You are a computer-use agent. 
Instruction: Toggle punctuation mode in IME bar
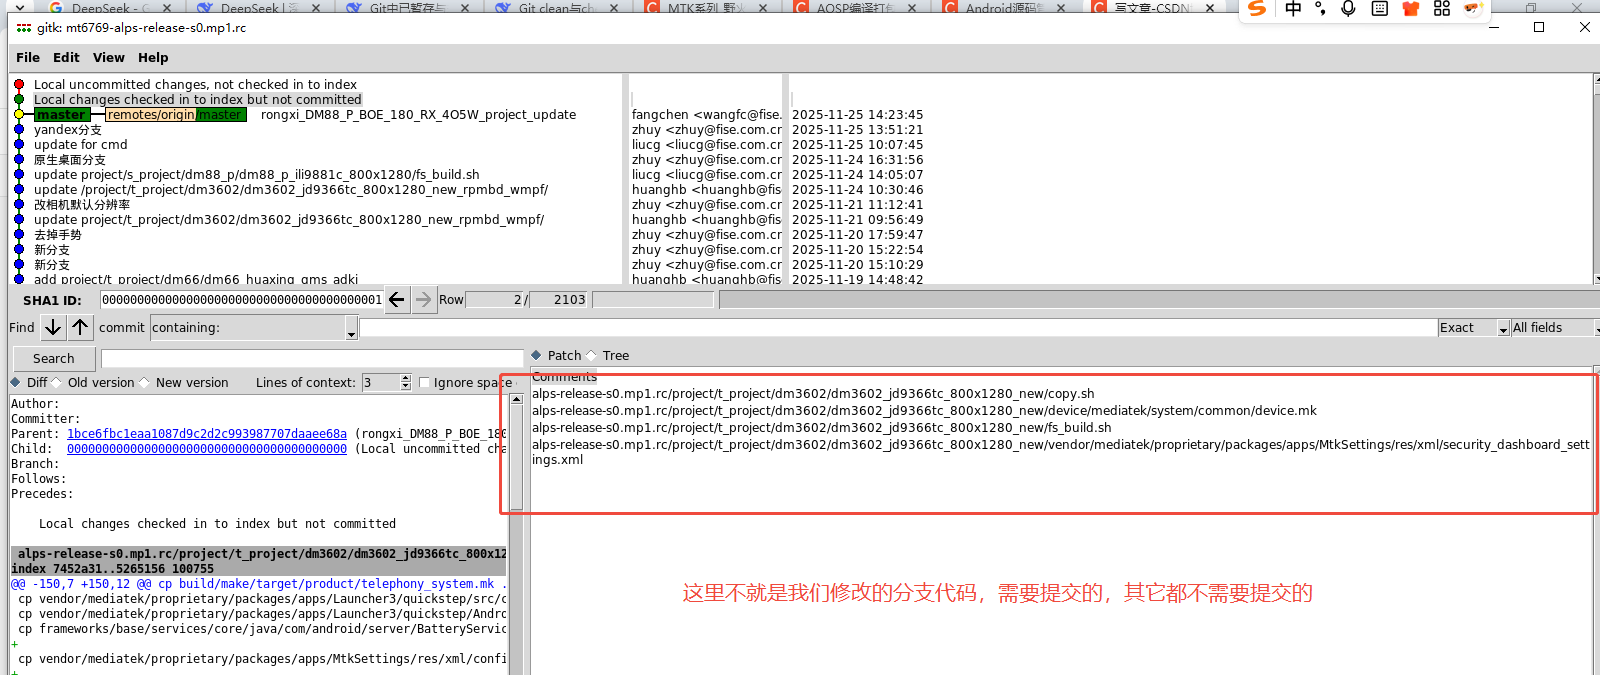[1320, 8]
